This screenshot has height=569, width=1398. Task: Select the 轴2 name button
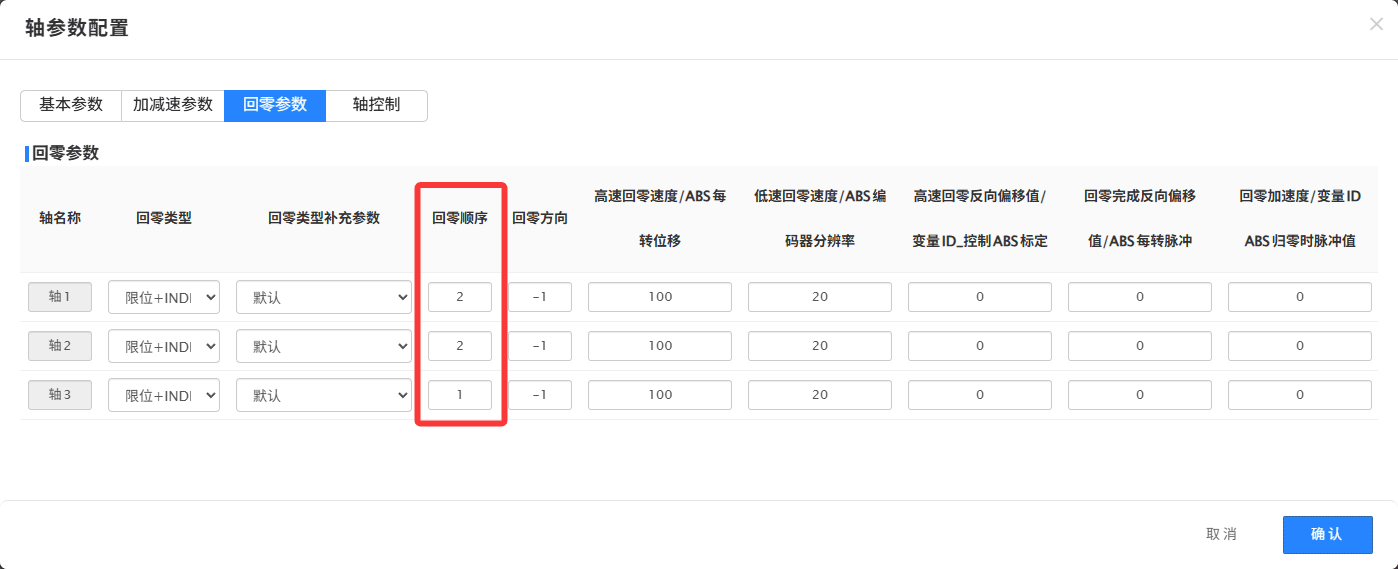60,346
